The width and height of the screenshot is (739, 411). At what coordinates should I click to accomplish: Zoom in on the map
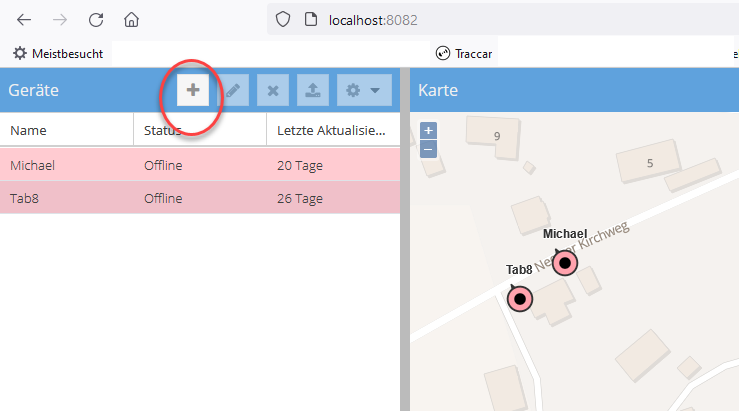428,130
